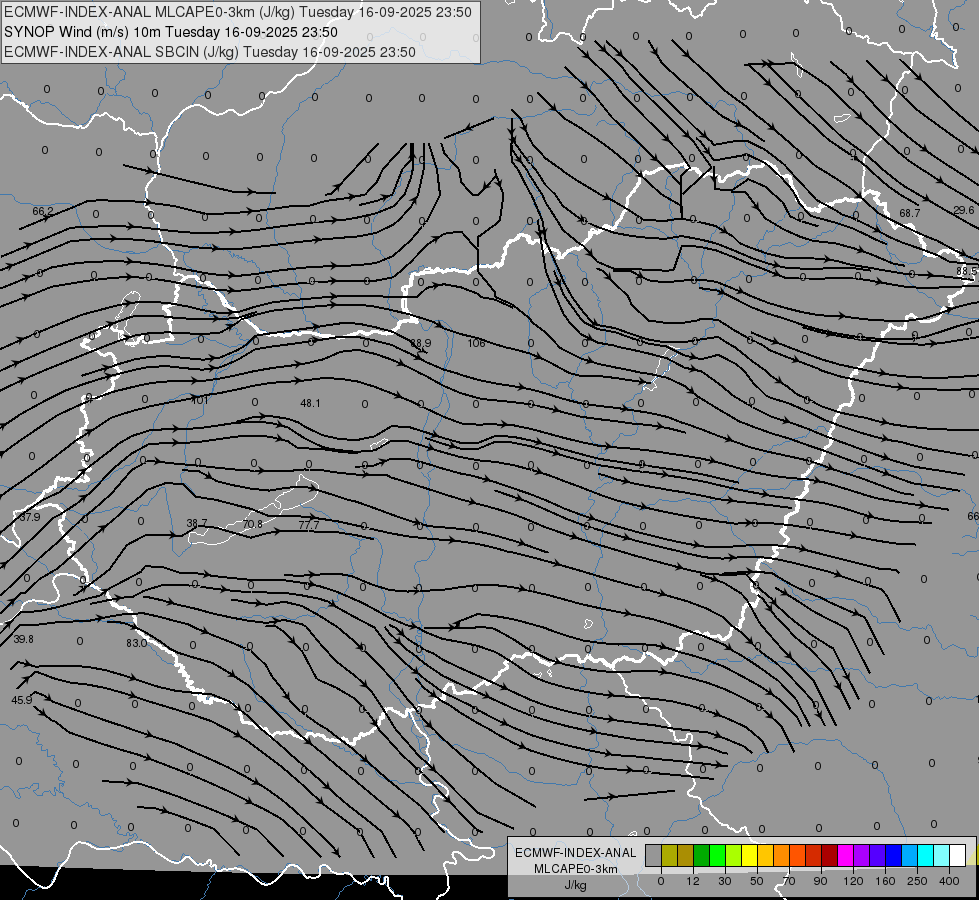Click the 50 tick label on the legend scale
Image resolution: width=979 pixels, height=900 pixels.
click(757, 881)
